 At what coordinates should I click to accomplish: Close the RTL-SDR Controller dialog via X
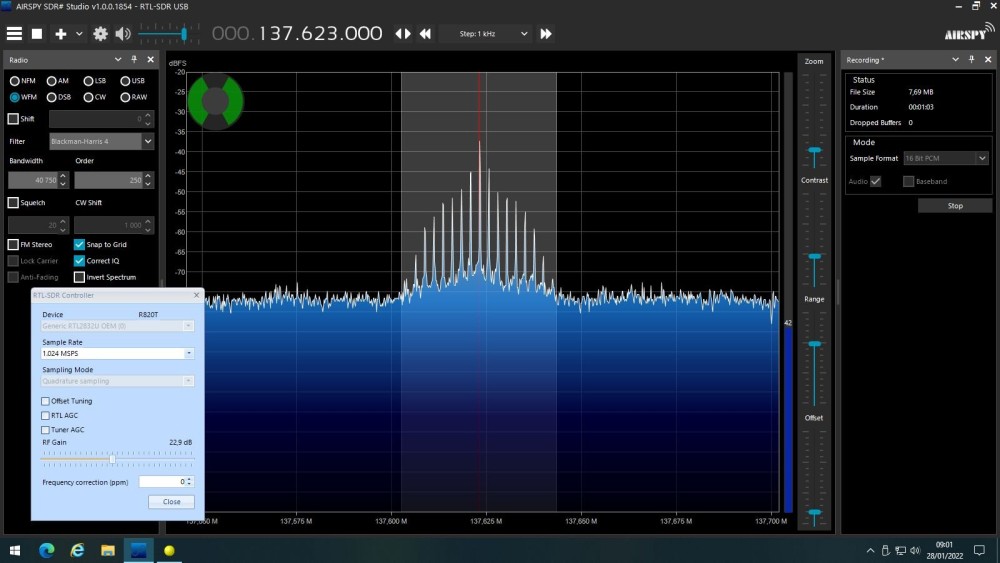tap(196, 295)
